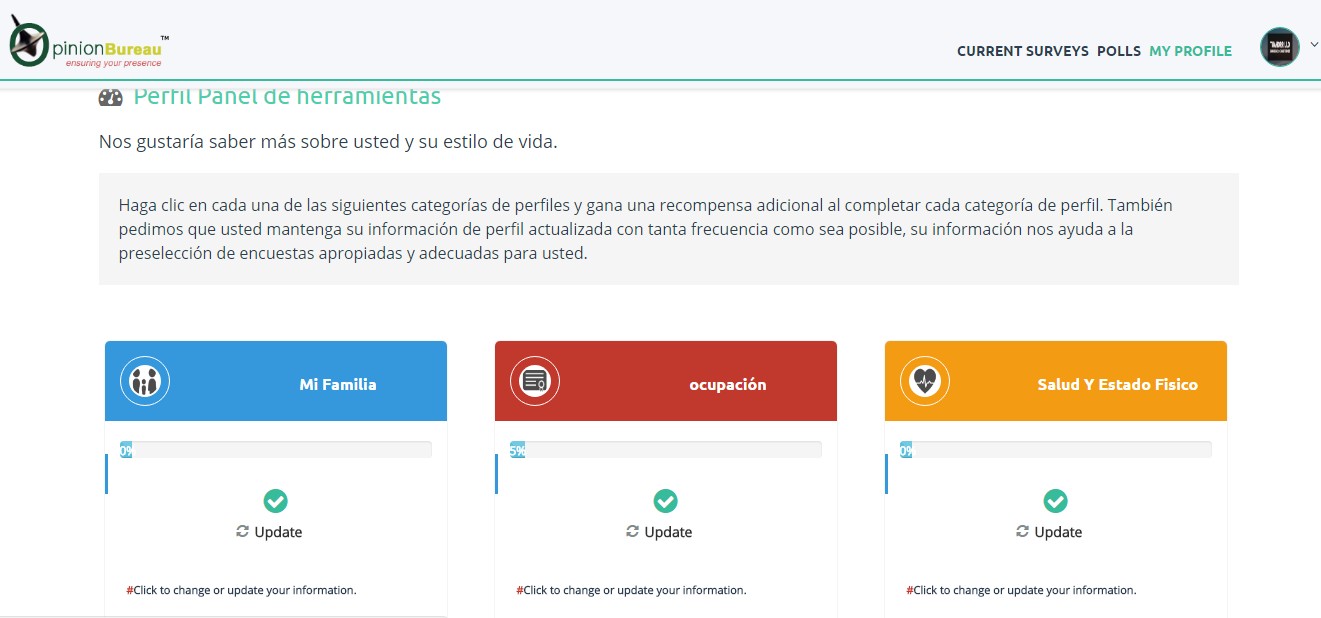Open the user avatar thumbnail
Viewport: 1321px width, 618px height.
tap(1280, 47)
